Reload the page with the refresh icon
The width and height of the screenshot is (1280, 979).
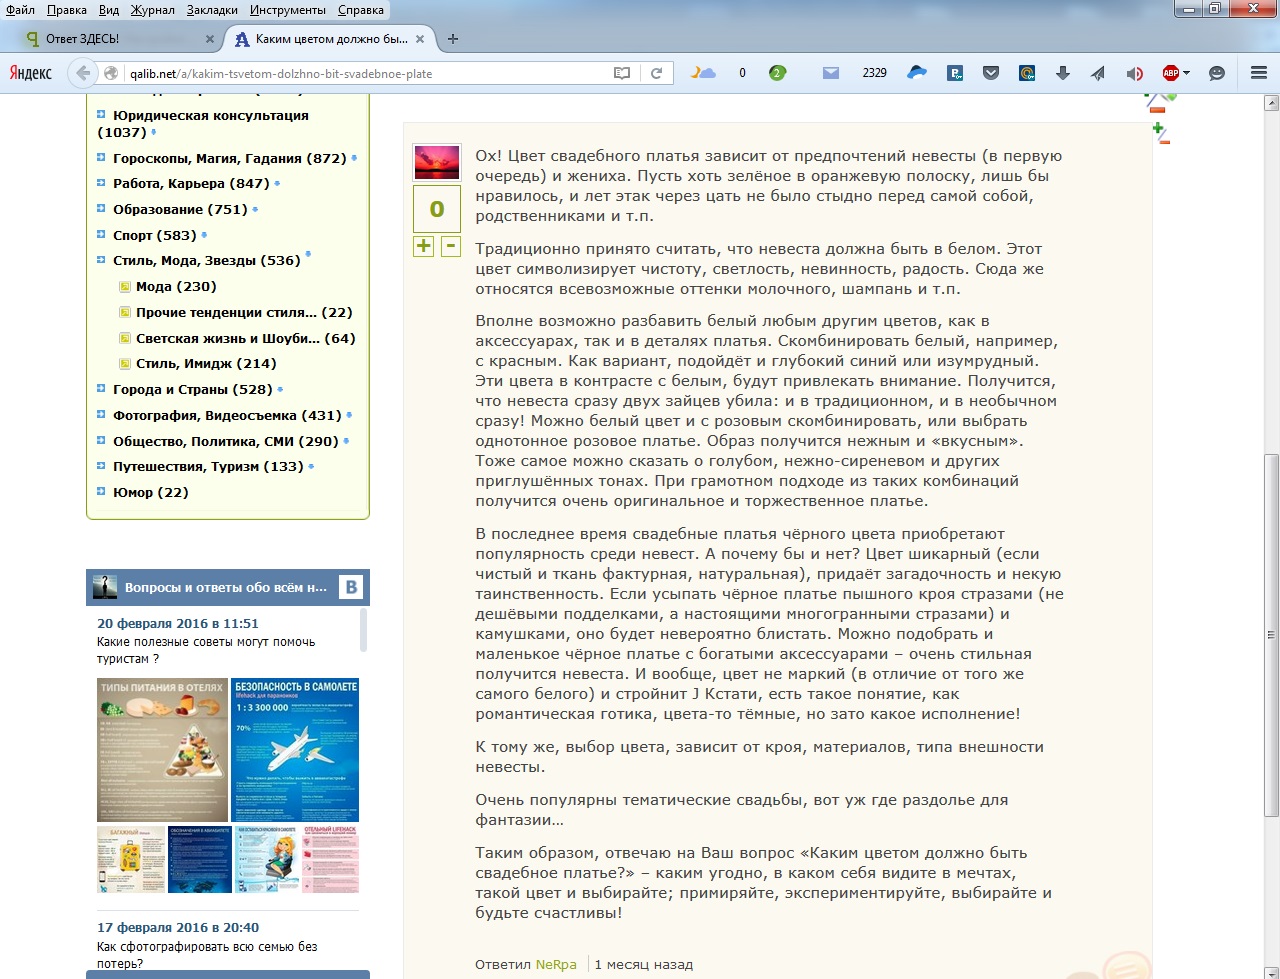[656, 73]
